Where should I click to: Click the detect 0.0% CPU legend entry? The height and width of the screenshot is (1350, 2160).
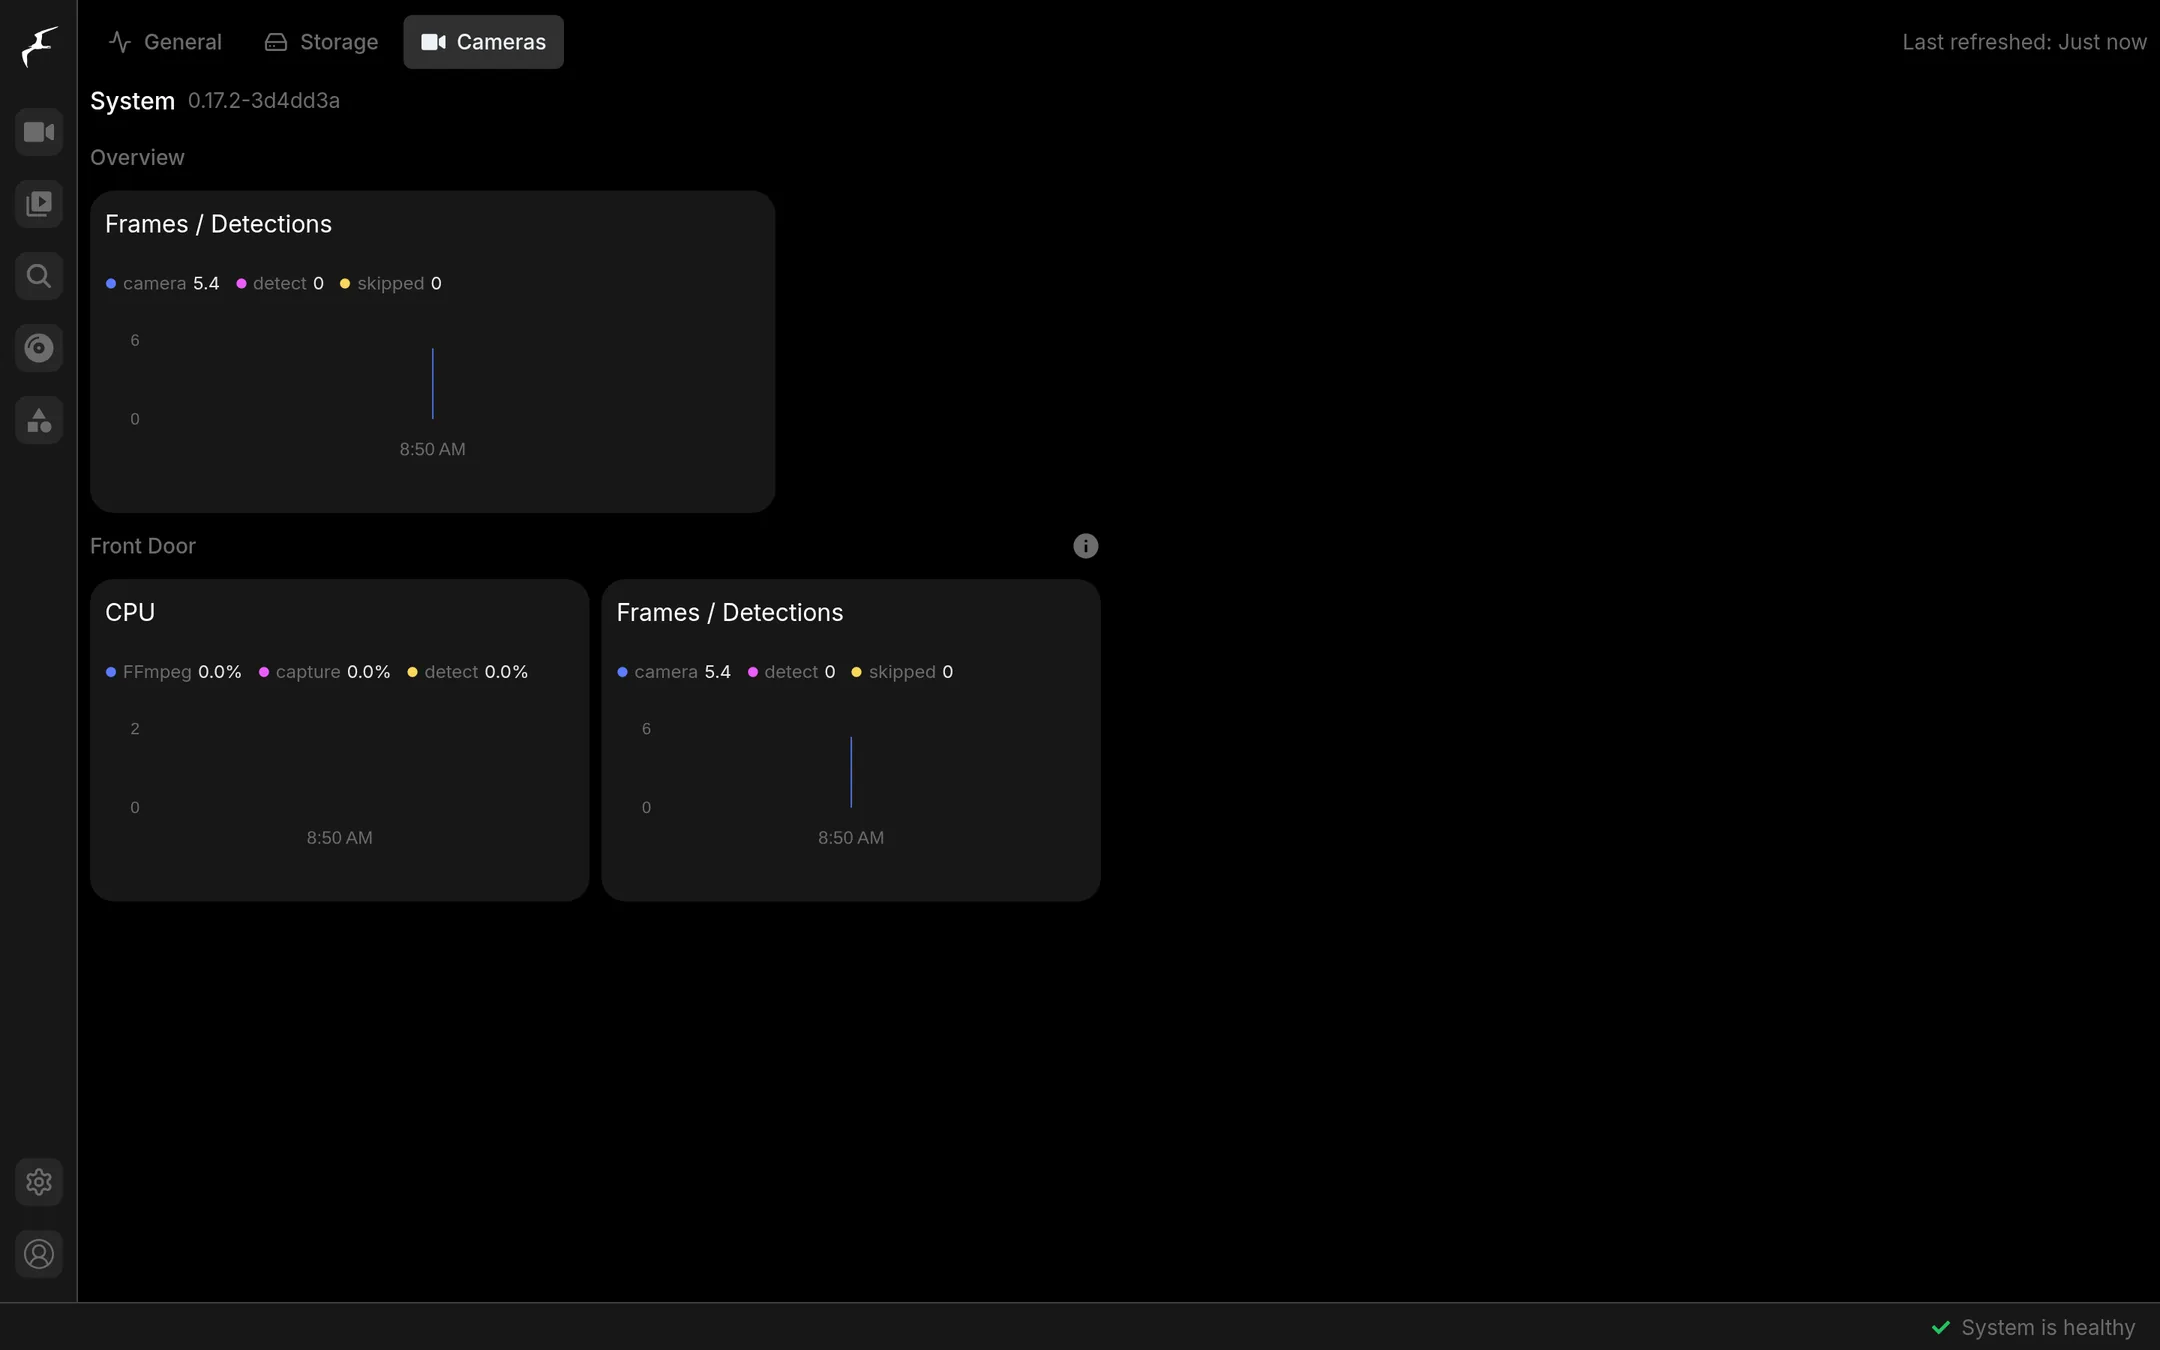[467, 672]
